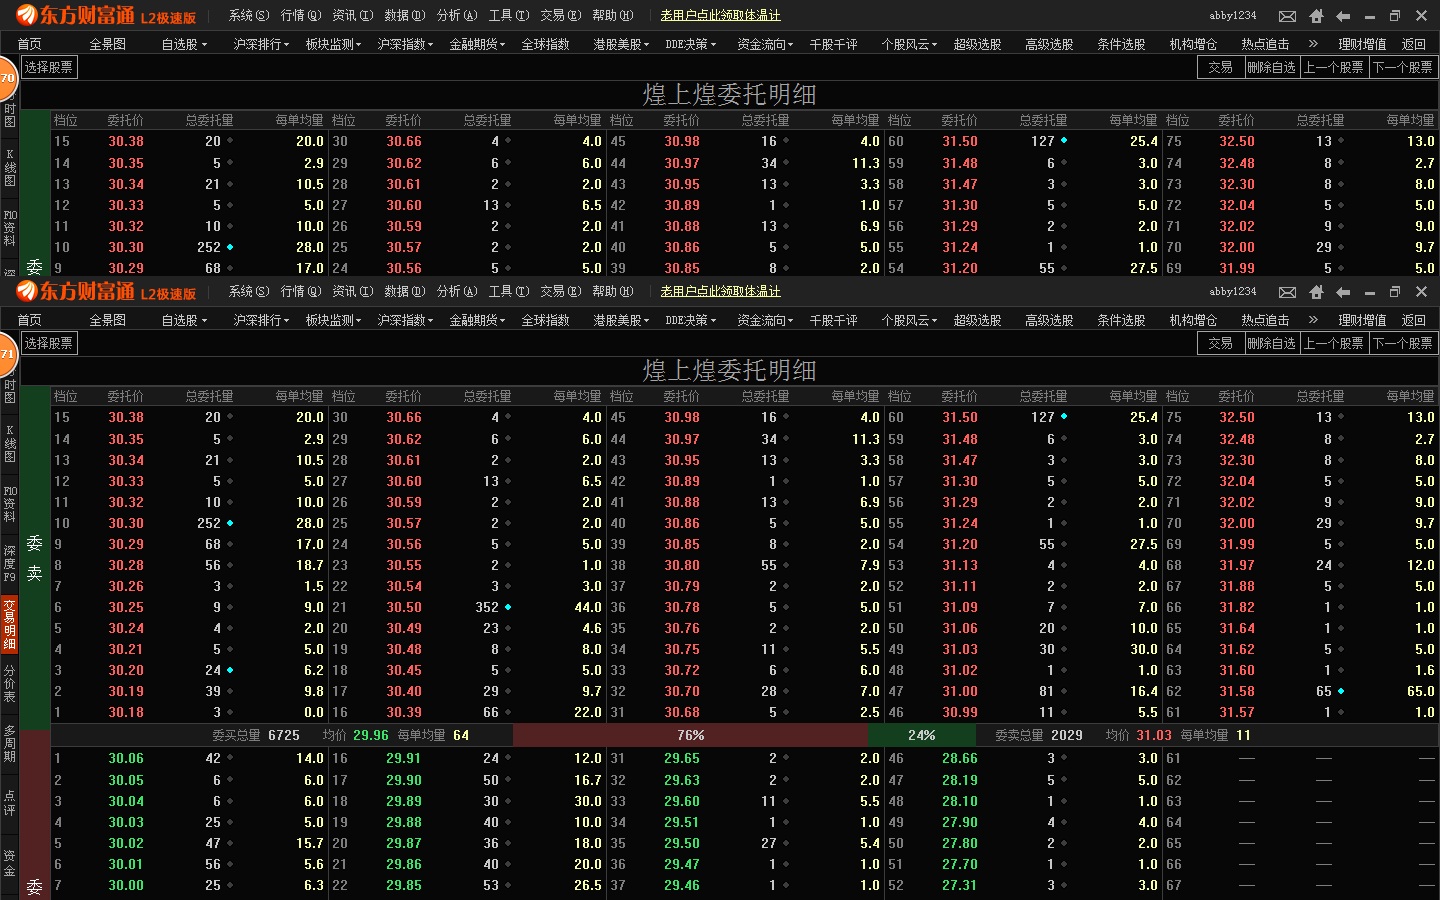The width and height of the screenshot is (1440, 900).
Task: Click the home icon in the top window
Action: point(1316,16)
